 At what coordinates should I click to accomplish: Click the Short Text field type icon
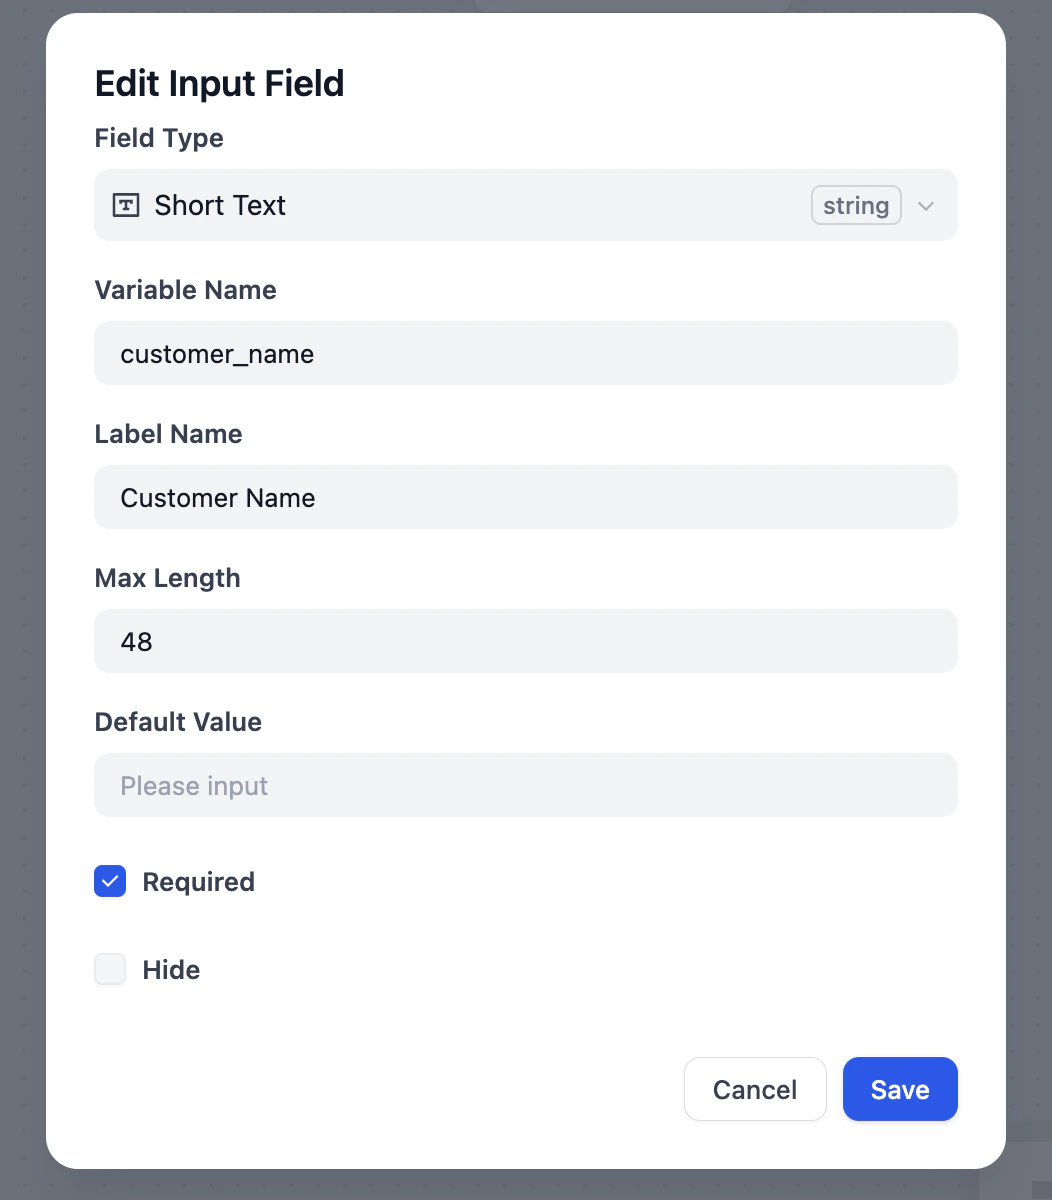[x=125, y=204]
